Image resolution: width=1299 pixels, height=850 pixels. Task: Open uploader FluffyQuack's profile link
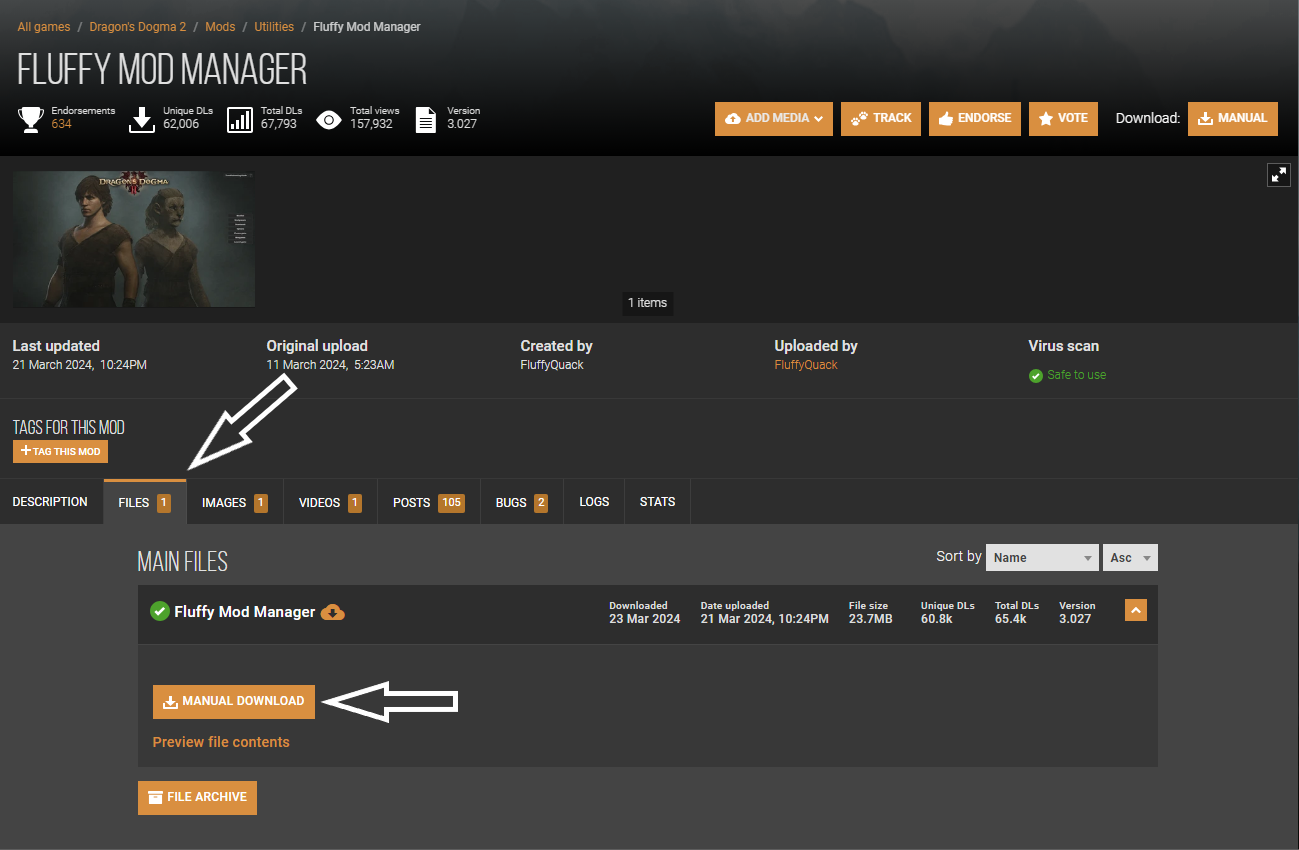pos(806,365)
